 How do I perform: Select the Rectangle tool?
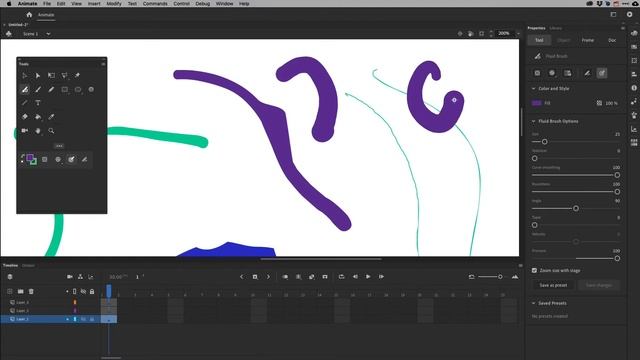64,89
